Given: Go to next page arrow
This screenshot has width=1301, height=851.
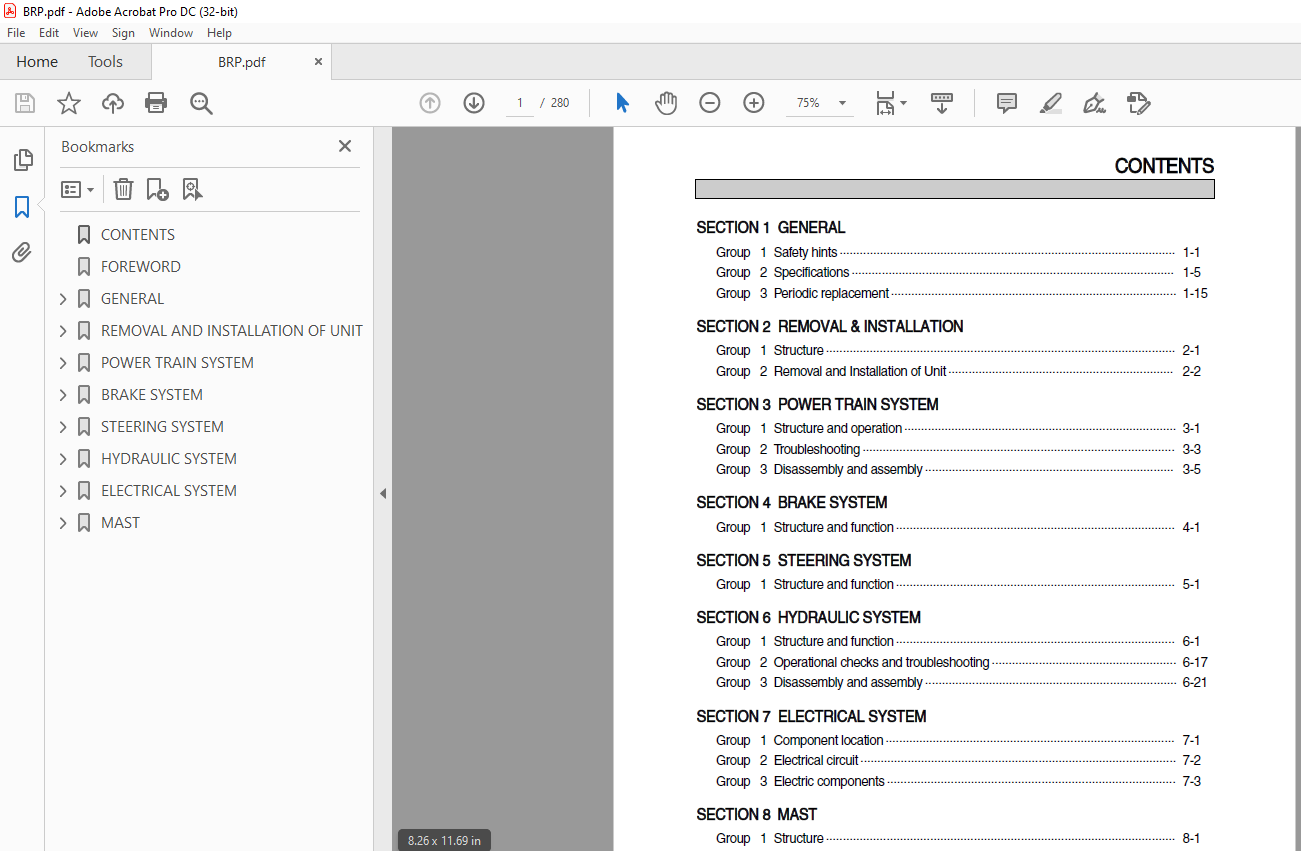Looking at the screenshot, I should pyautogui.click(x=474, y=103).
